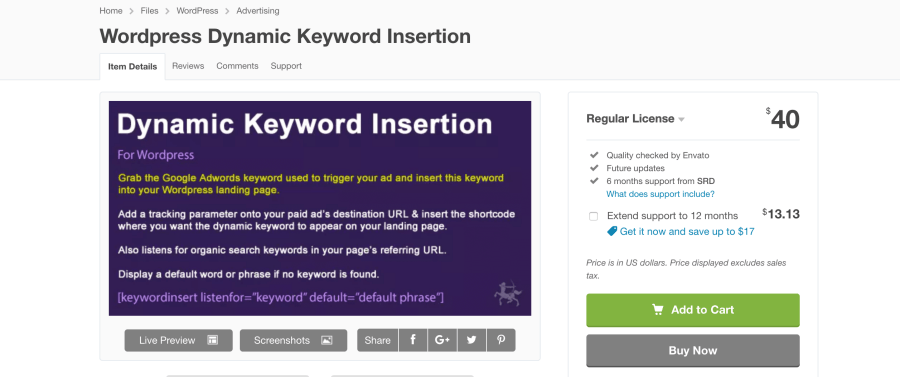Screen dimensions: 900x377
Task: Share the item on Twitter
Action: (472, 340)
